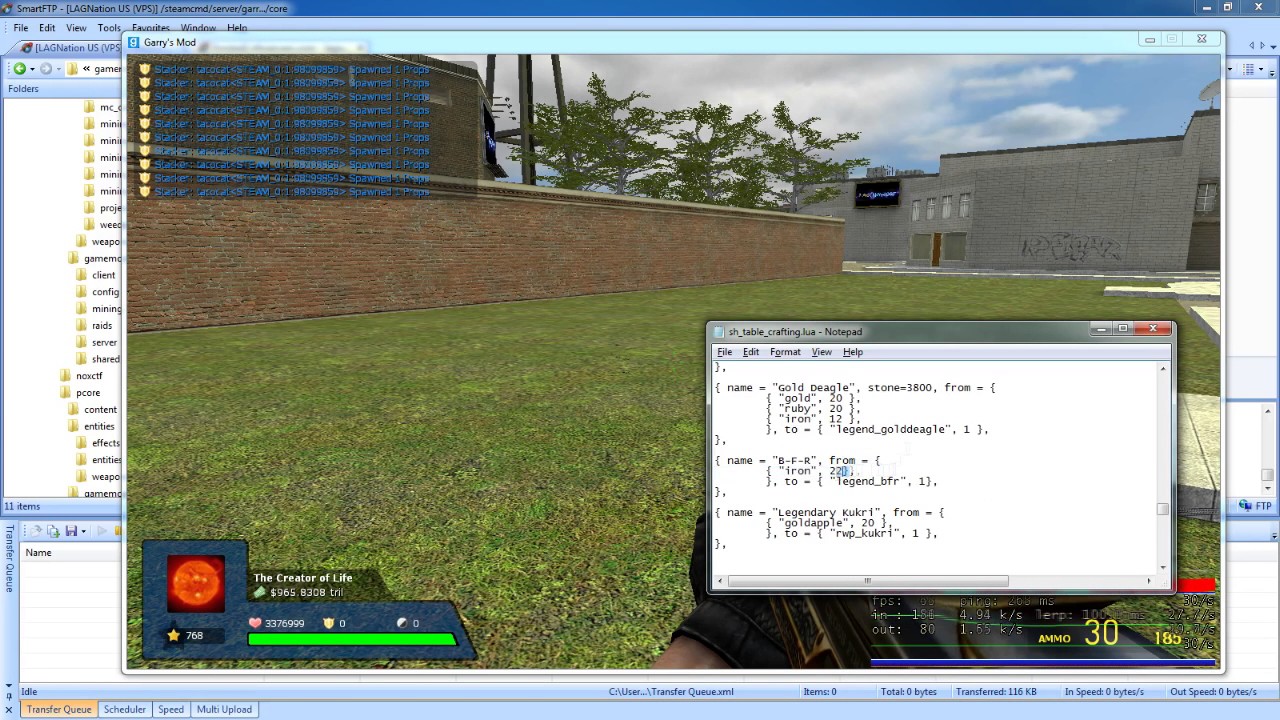1280x720 pixels.
Task: Open the Back button history dropdown arrow
Action: [x=32, y=69]
